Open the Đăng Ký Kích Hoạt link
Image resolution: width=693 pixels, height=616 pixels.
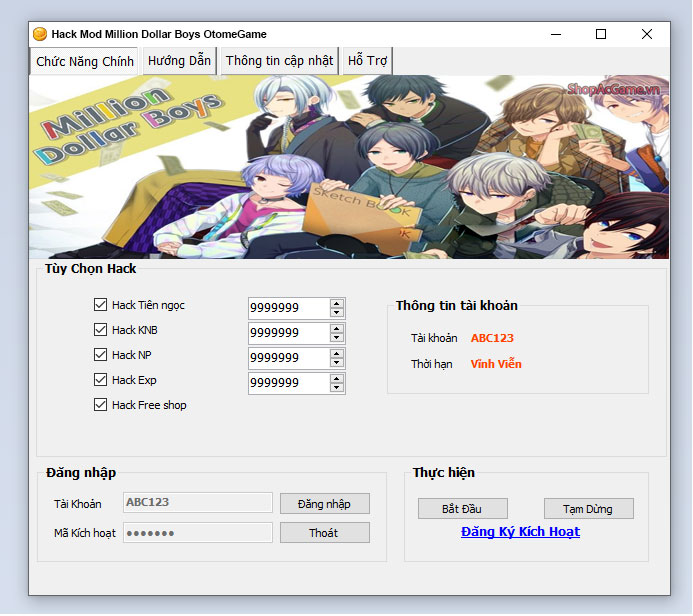pyautogui.click(x=520, y=532)
